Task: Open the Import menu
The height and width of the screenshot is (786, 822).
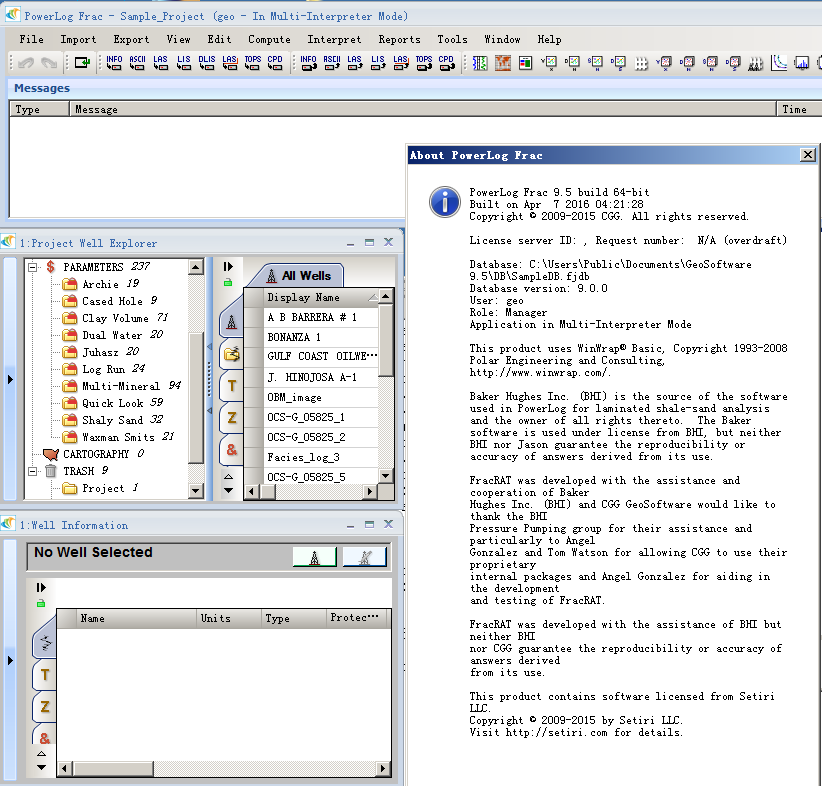Action: point(78,39)
